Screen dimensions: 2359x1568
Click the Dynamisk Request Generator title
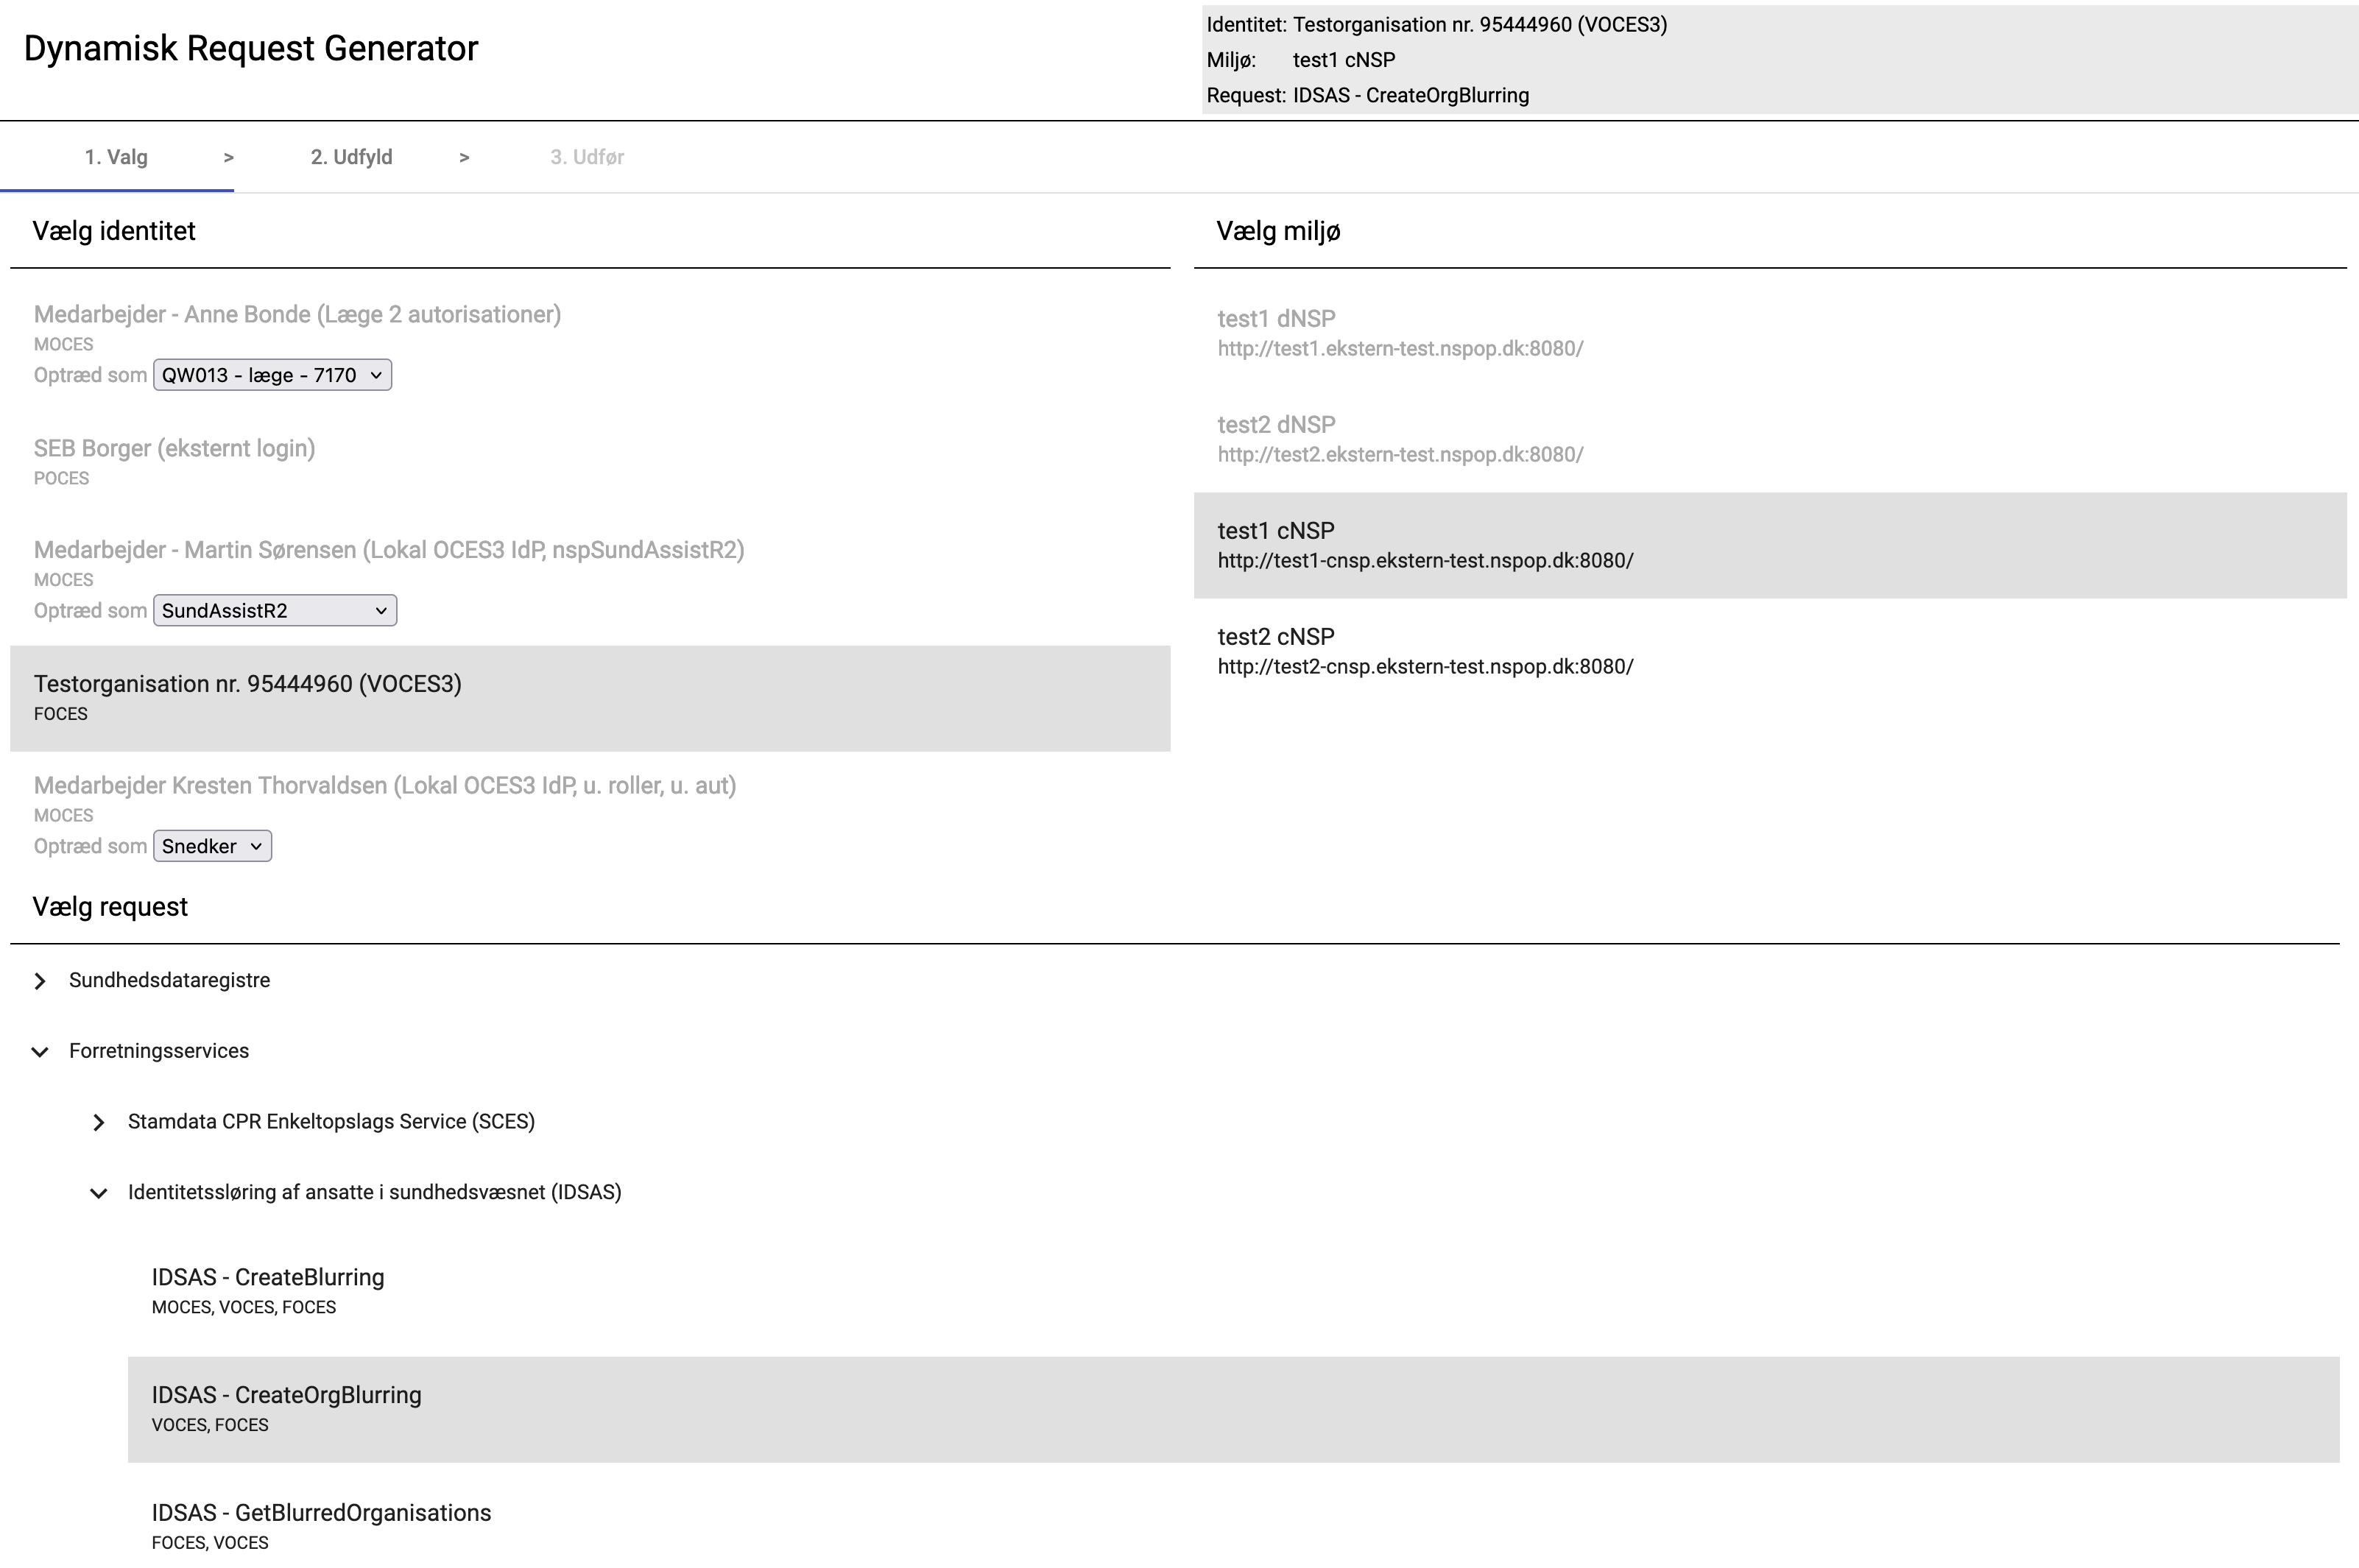251,48
